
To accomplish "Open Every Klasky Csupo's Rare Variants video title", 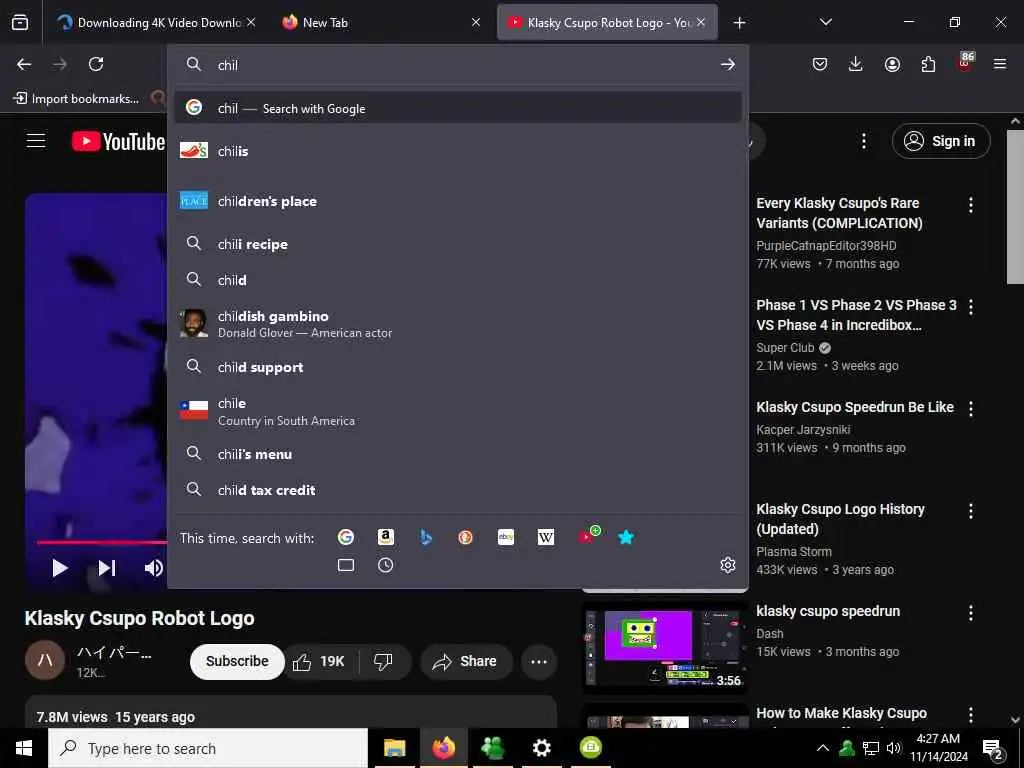I will tap(839, 213).
